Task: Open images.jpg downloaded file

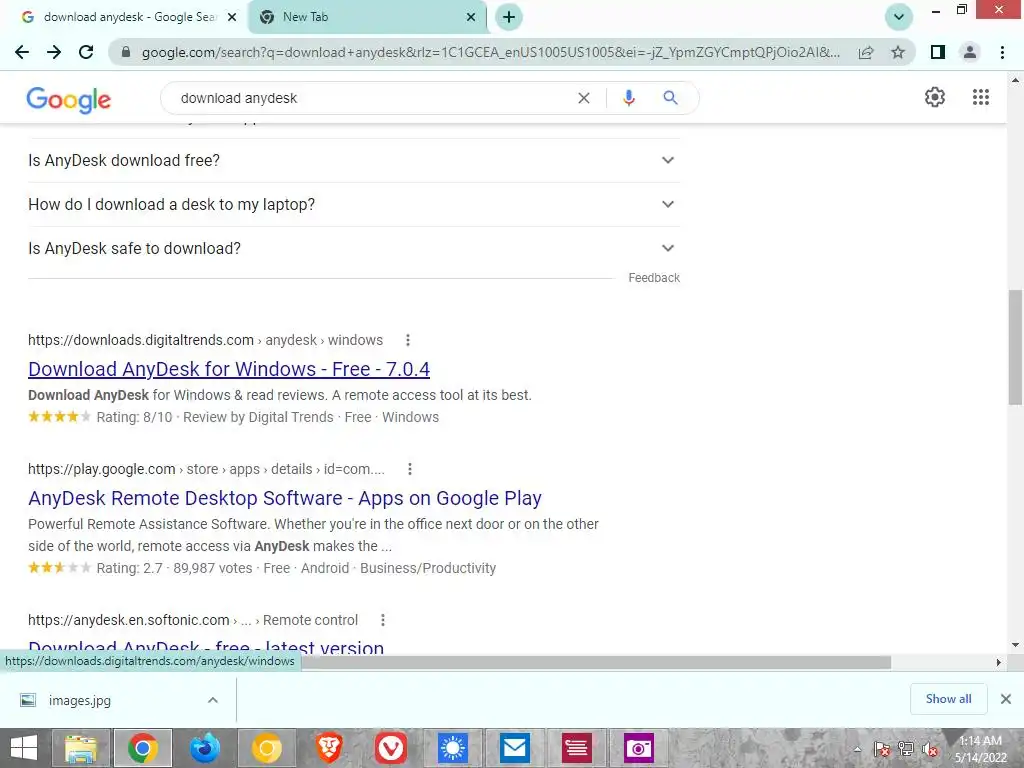Action: coord(79,700)
